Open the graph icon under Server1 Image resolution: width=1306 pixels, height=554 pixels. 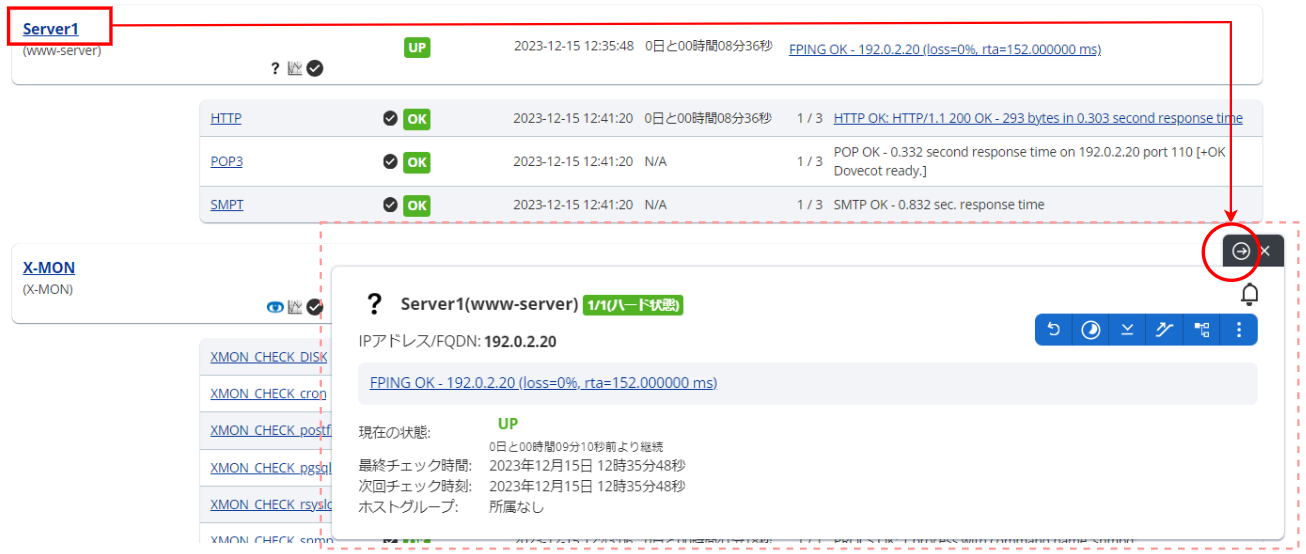click(x=295, y=69)
